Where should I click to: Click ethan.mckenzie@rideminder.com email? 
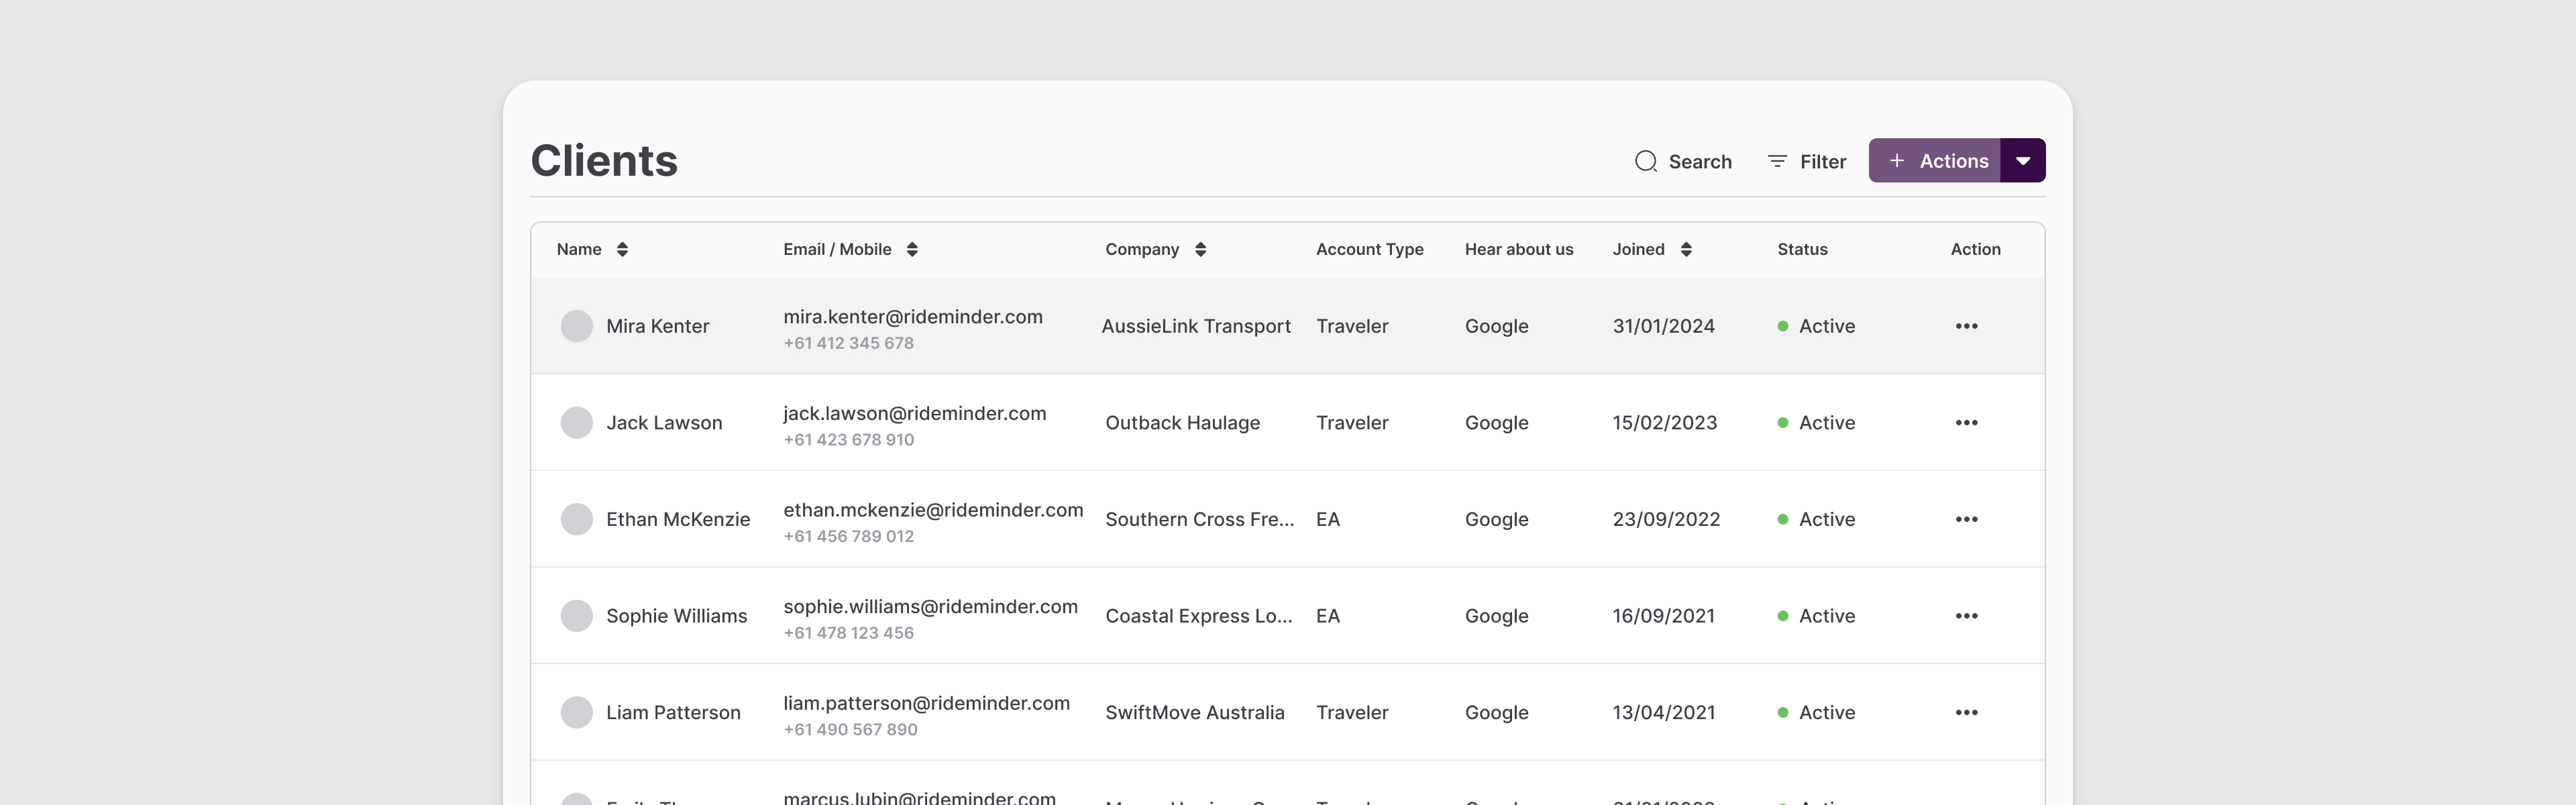point(932,510)
